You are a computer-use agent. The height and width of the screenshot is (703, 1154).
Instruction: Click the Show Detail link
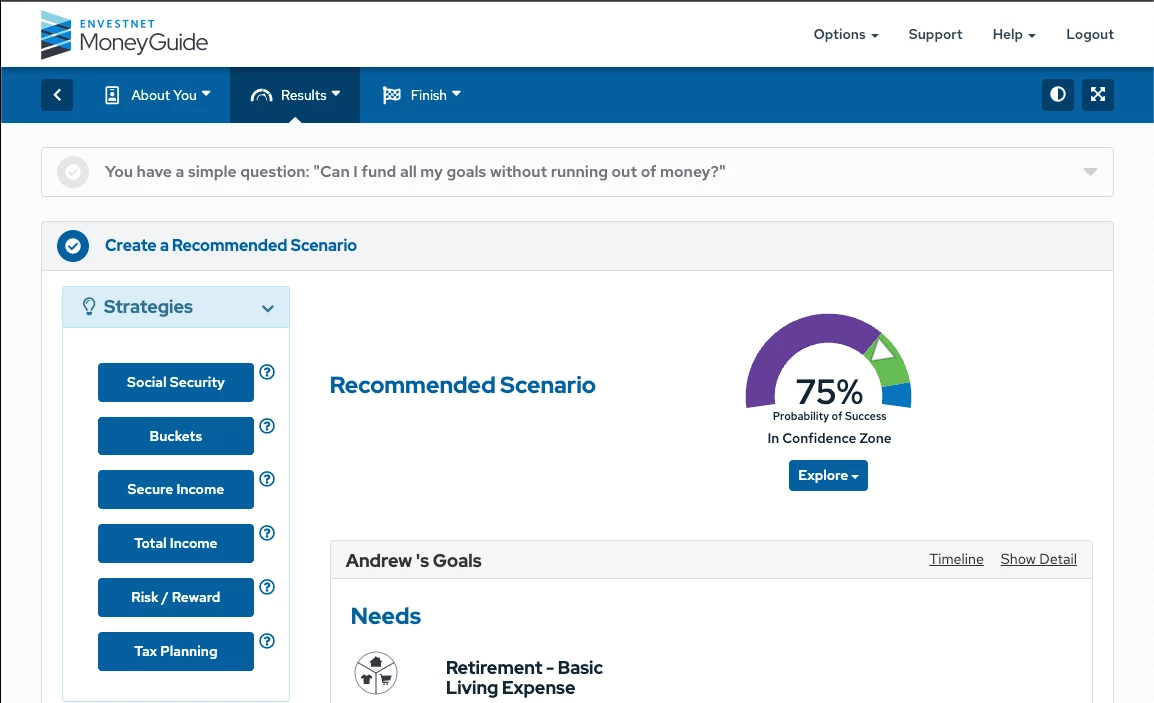[1038, 559]
